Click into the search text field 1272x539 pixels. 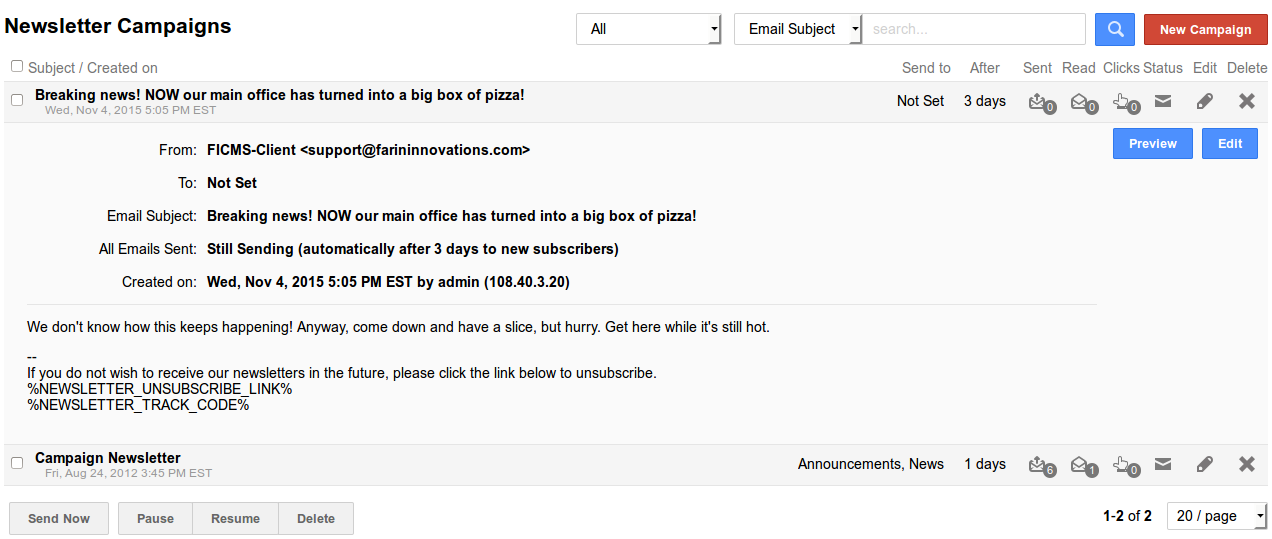[974, 29]
